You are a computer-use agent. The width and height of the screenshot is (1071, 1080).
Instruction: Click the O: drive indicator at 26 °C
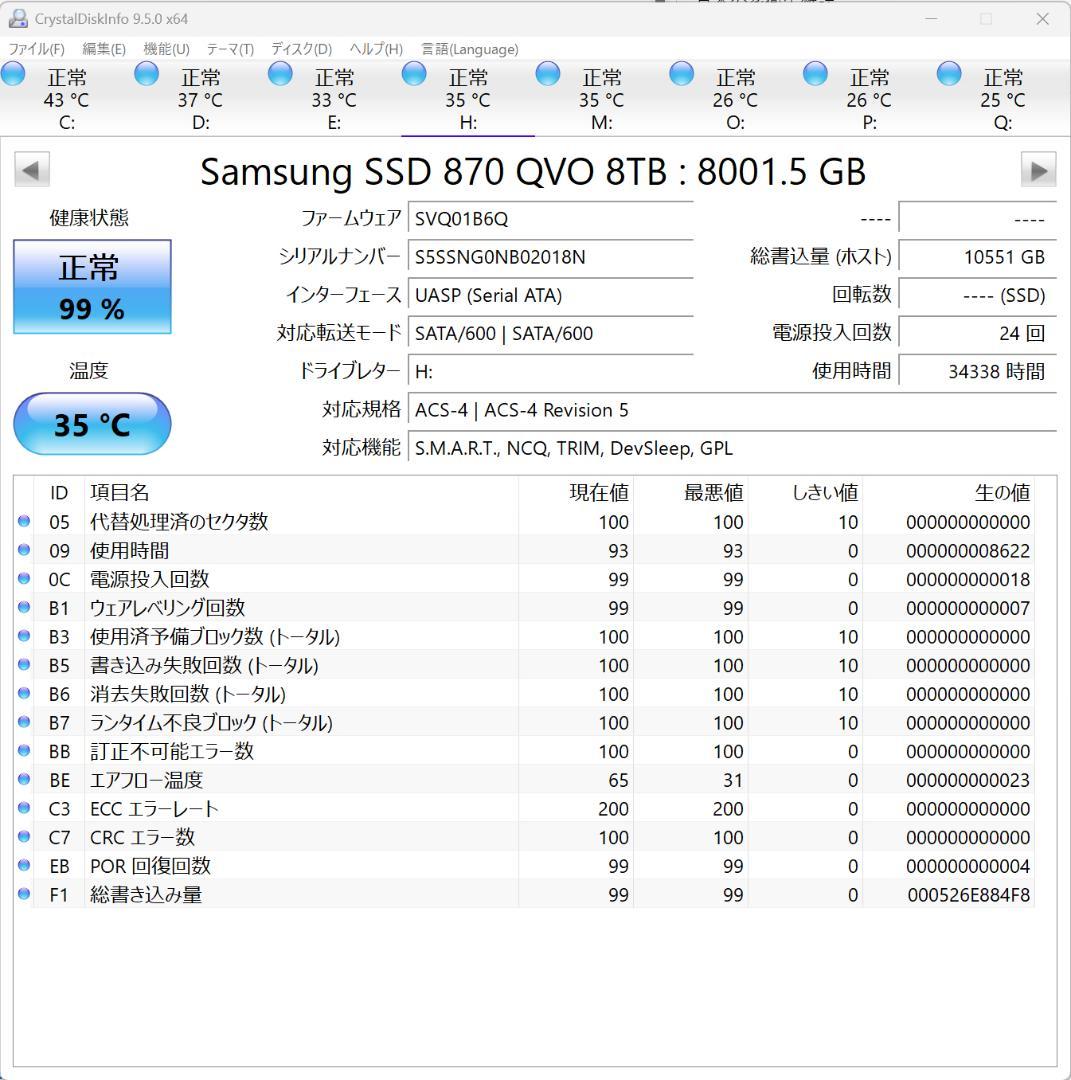pyautogui.click(x=682, y=73)
